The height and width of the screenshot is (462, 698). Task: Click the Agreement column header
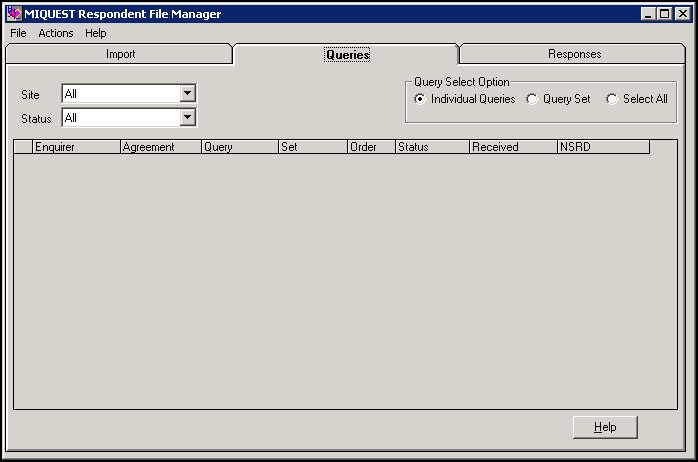160,147
